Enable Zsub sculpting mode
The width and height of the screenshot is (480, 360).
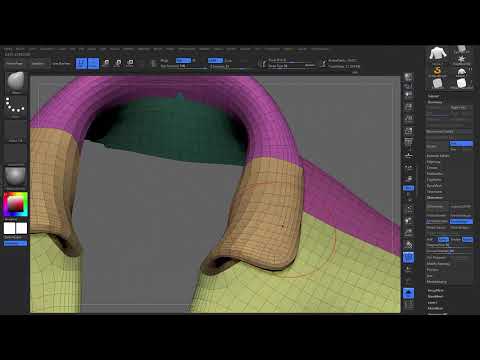(228, 60)
